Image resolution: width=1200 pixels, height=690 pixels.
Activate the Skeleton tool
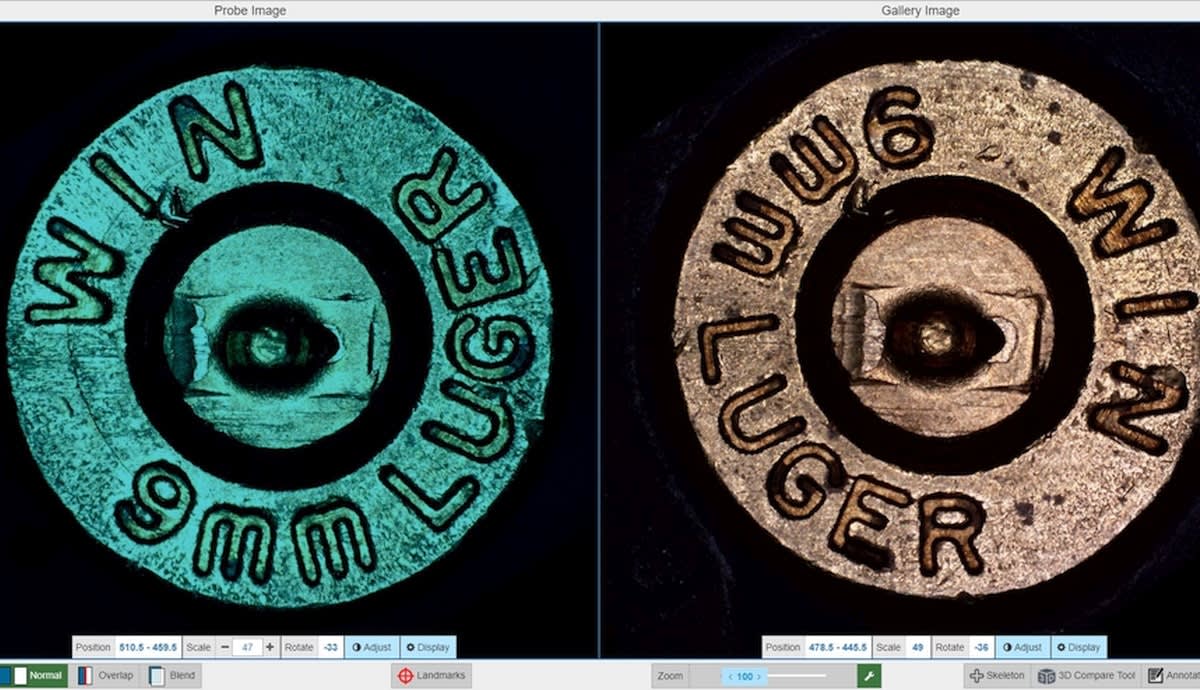(996, 676)
